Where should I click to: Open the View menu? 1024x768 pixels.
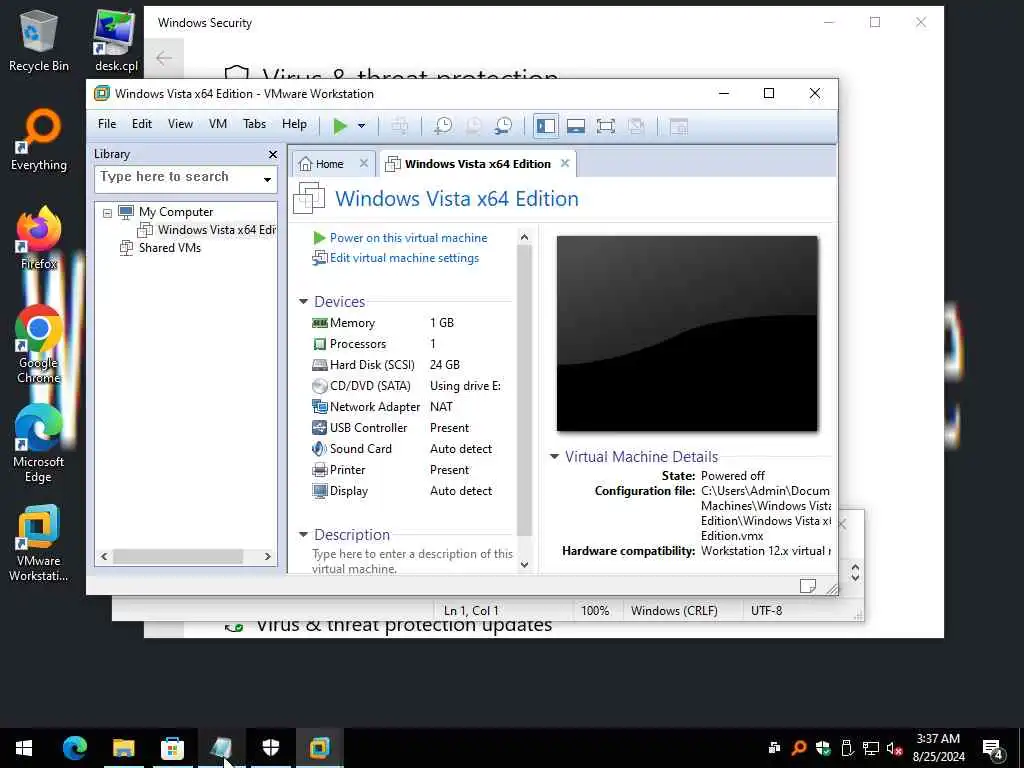click(180, 124)
